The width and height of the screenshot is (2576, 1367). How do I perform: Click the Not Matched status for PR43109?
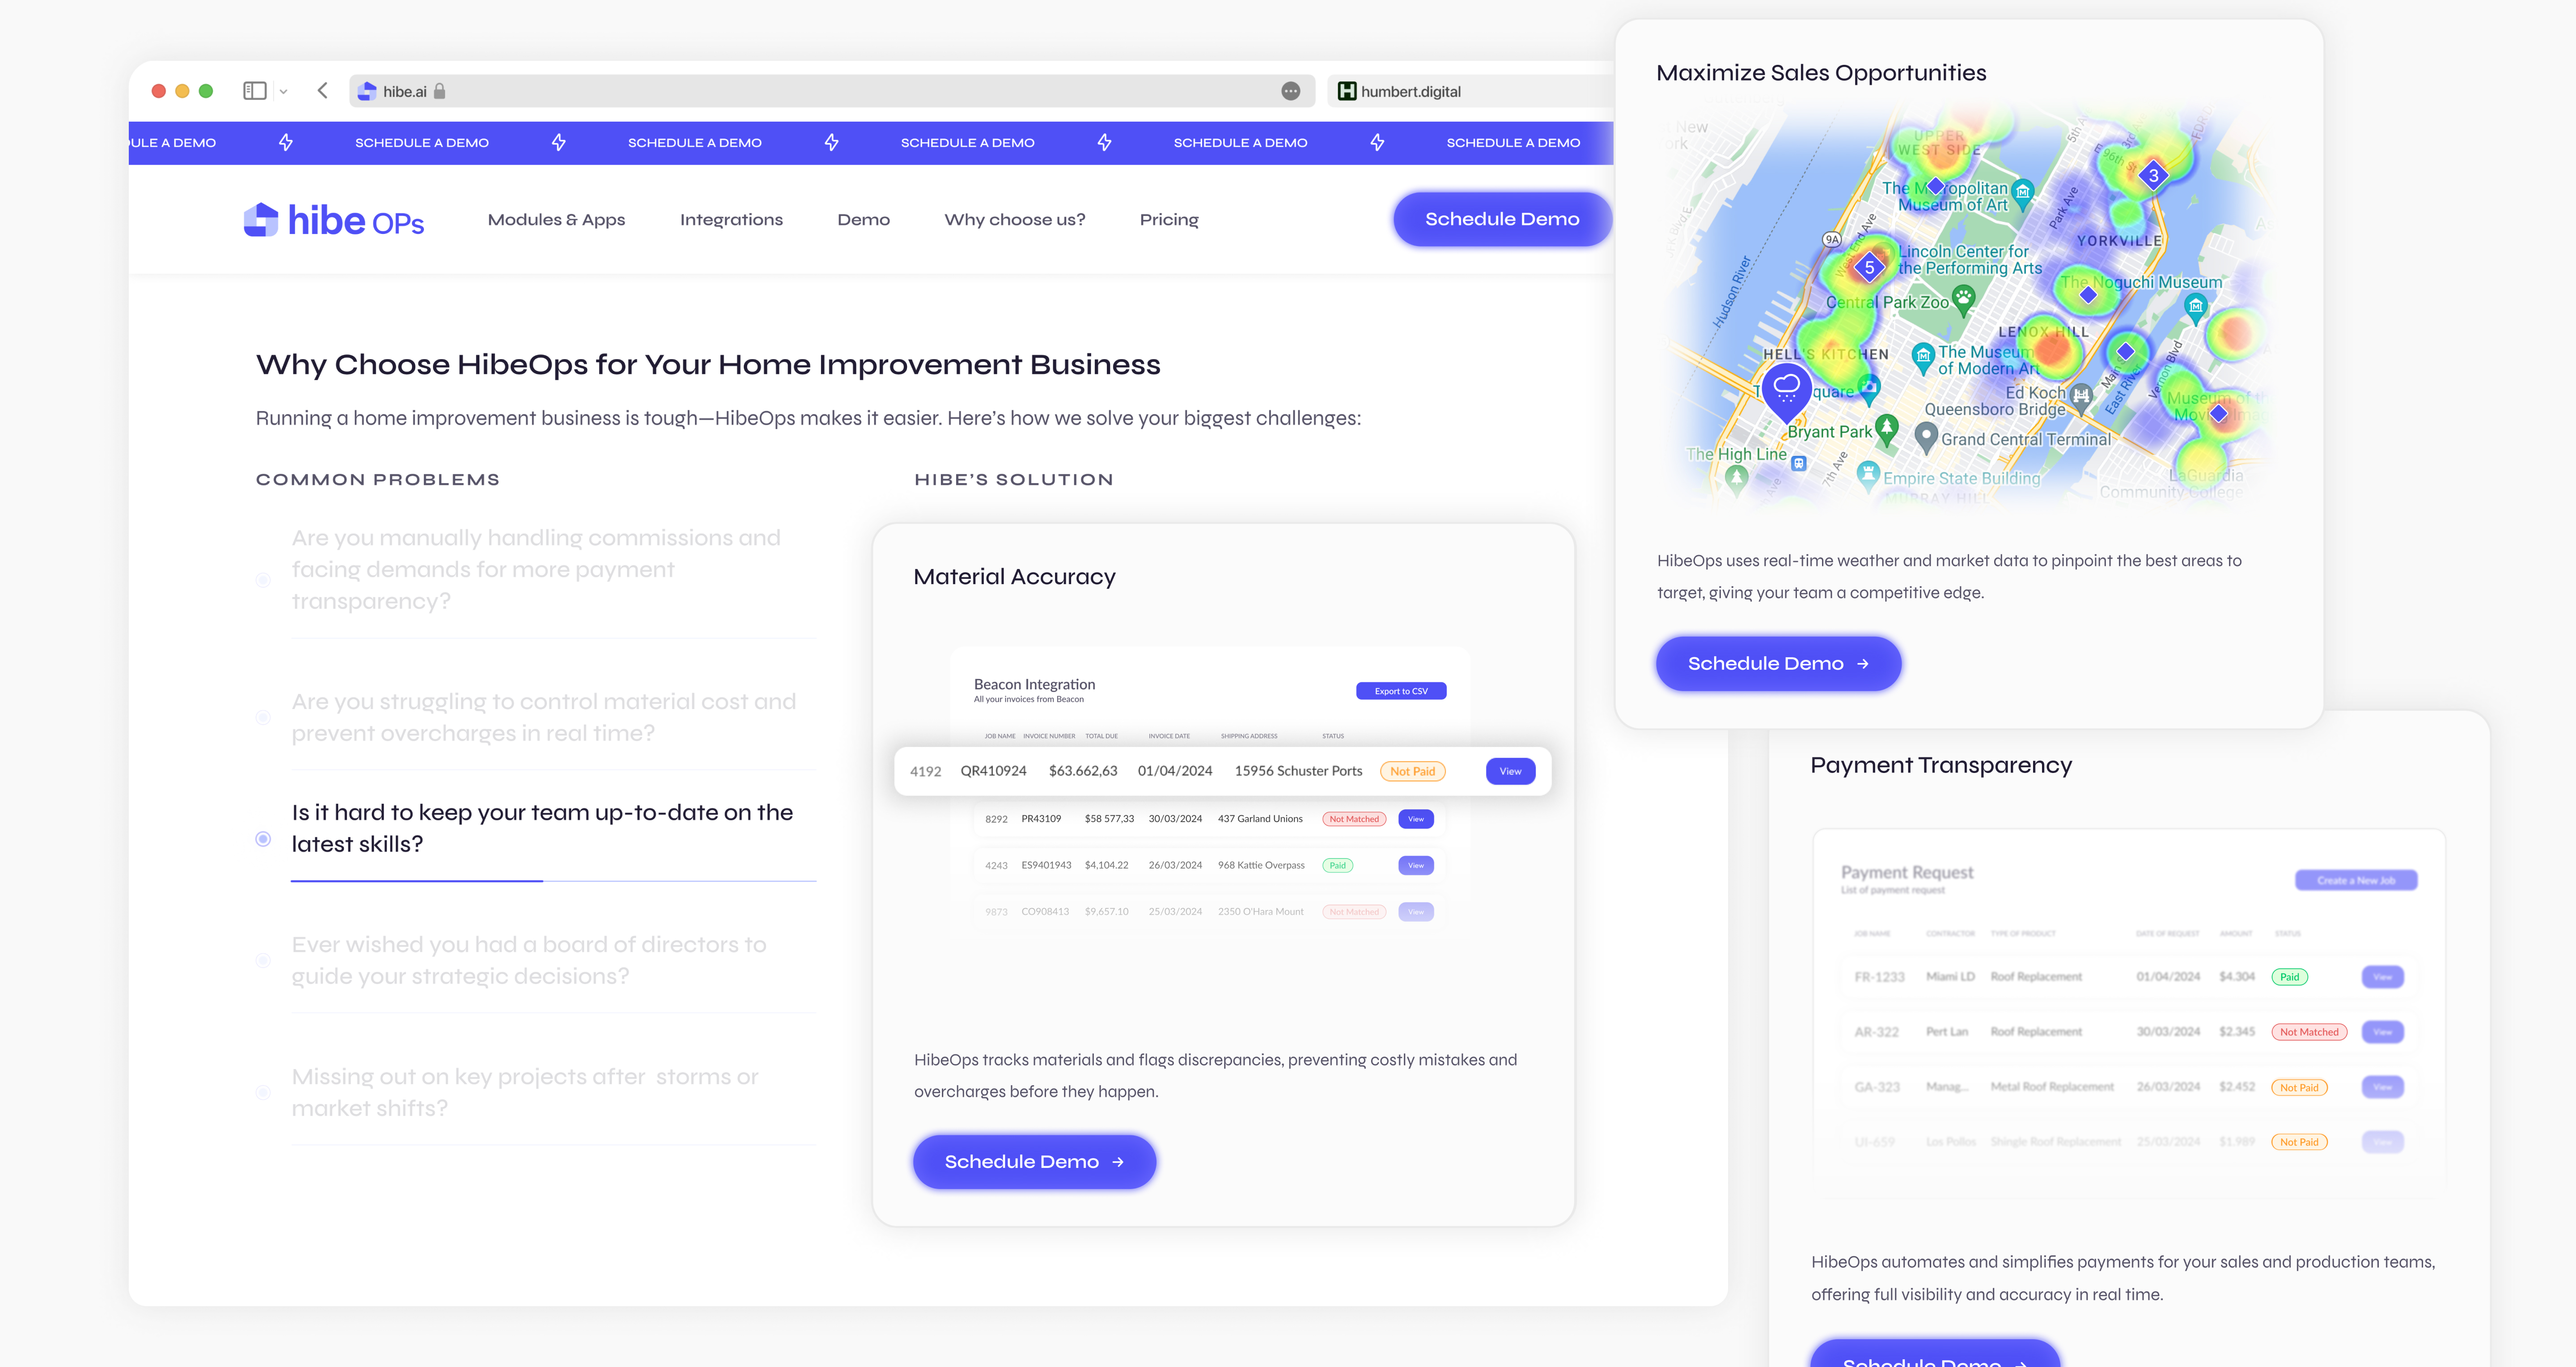coord(1354,819)
